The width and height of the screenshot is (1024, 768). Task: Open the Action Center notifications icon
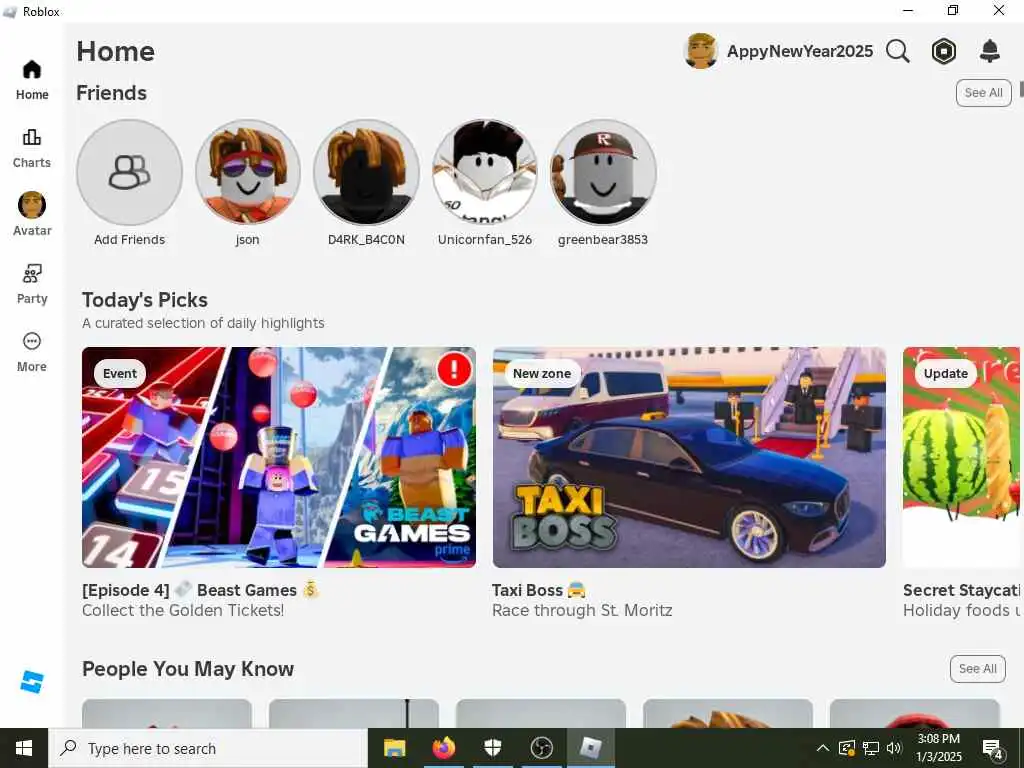pos(993,748)
